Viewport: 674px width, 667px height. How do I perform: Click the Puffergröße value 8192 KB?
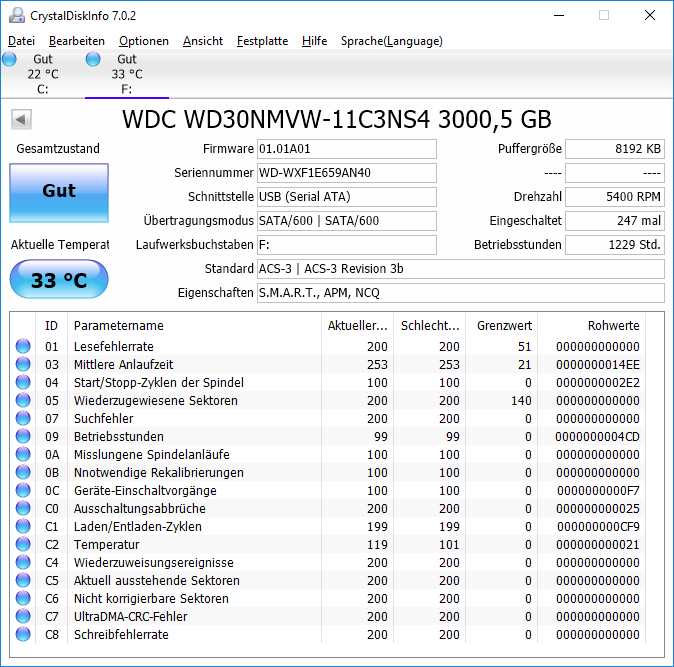point(615,149)
